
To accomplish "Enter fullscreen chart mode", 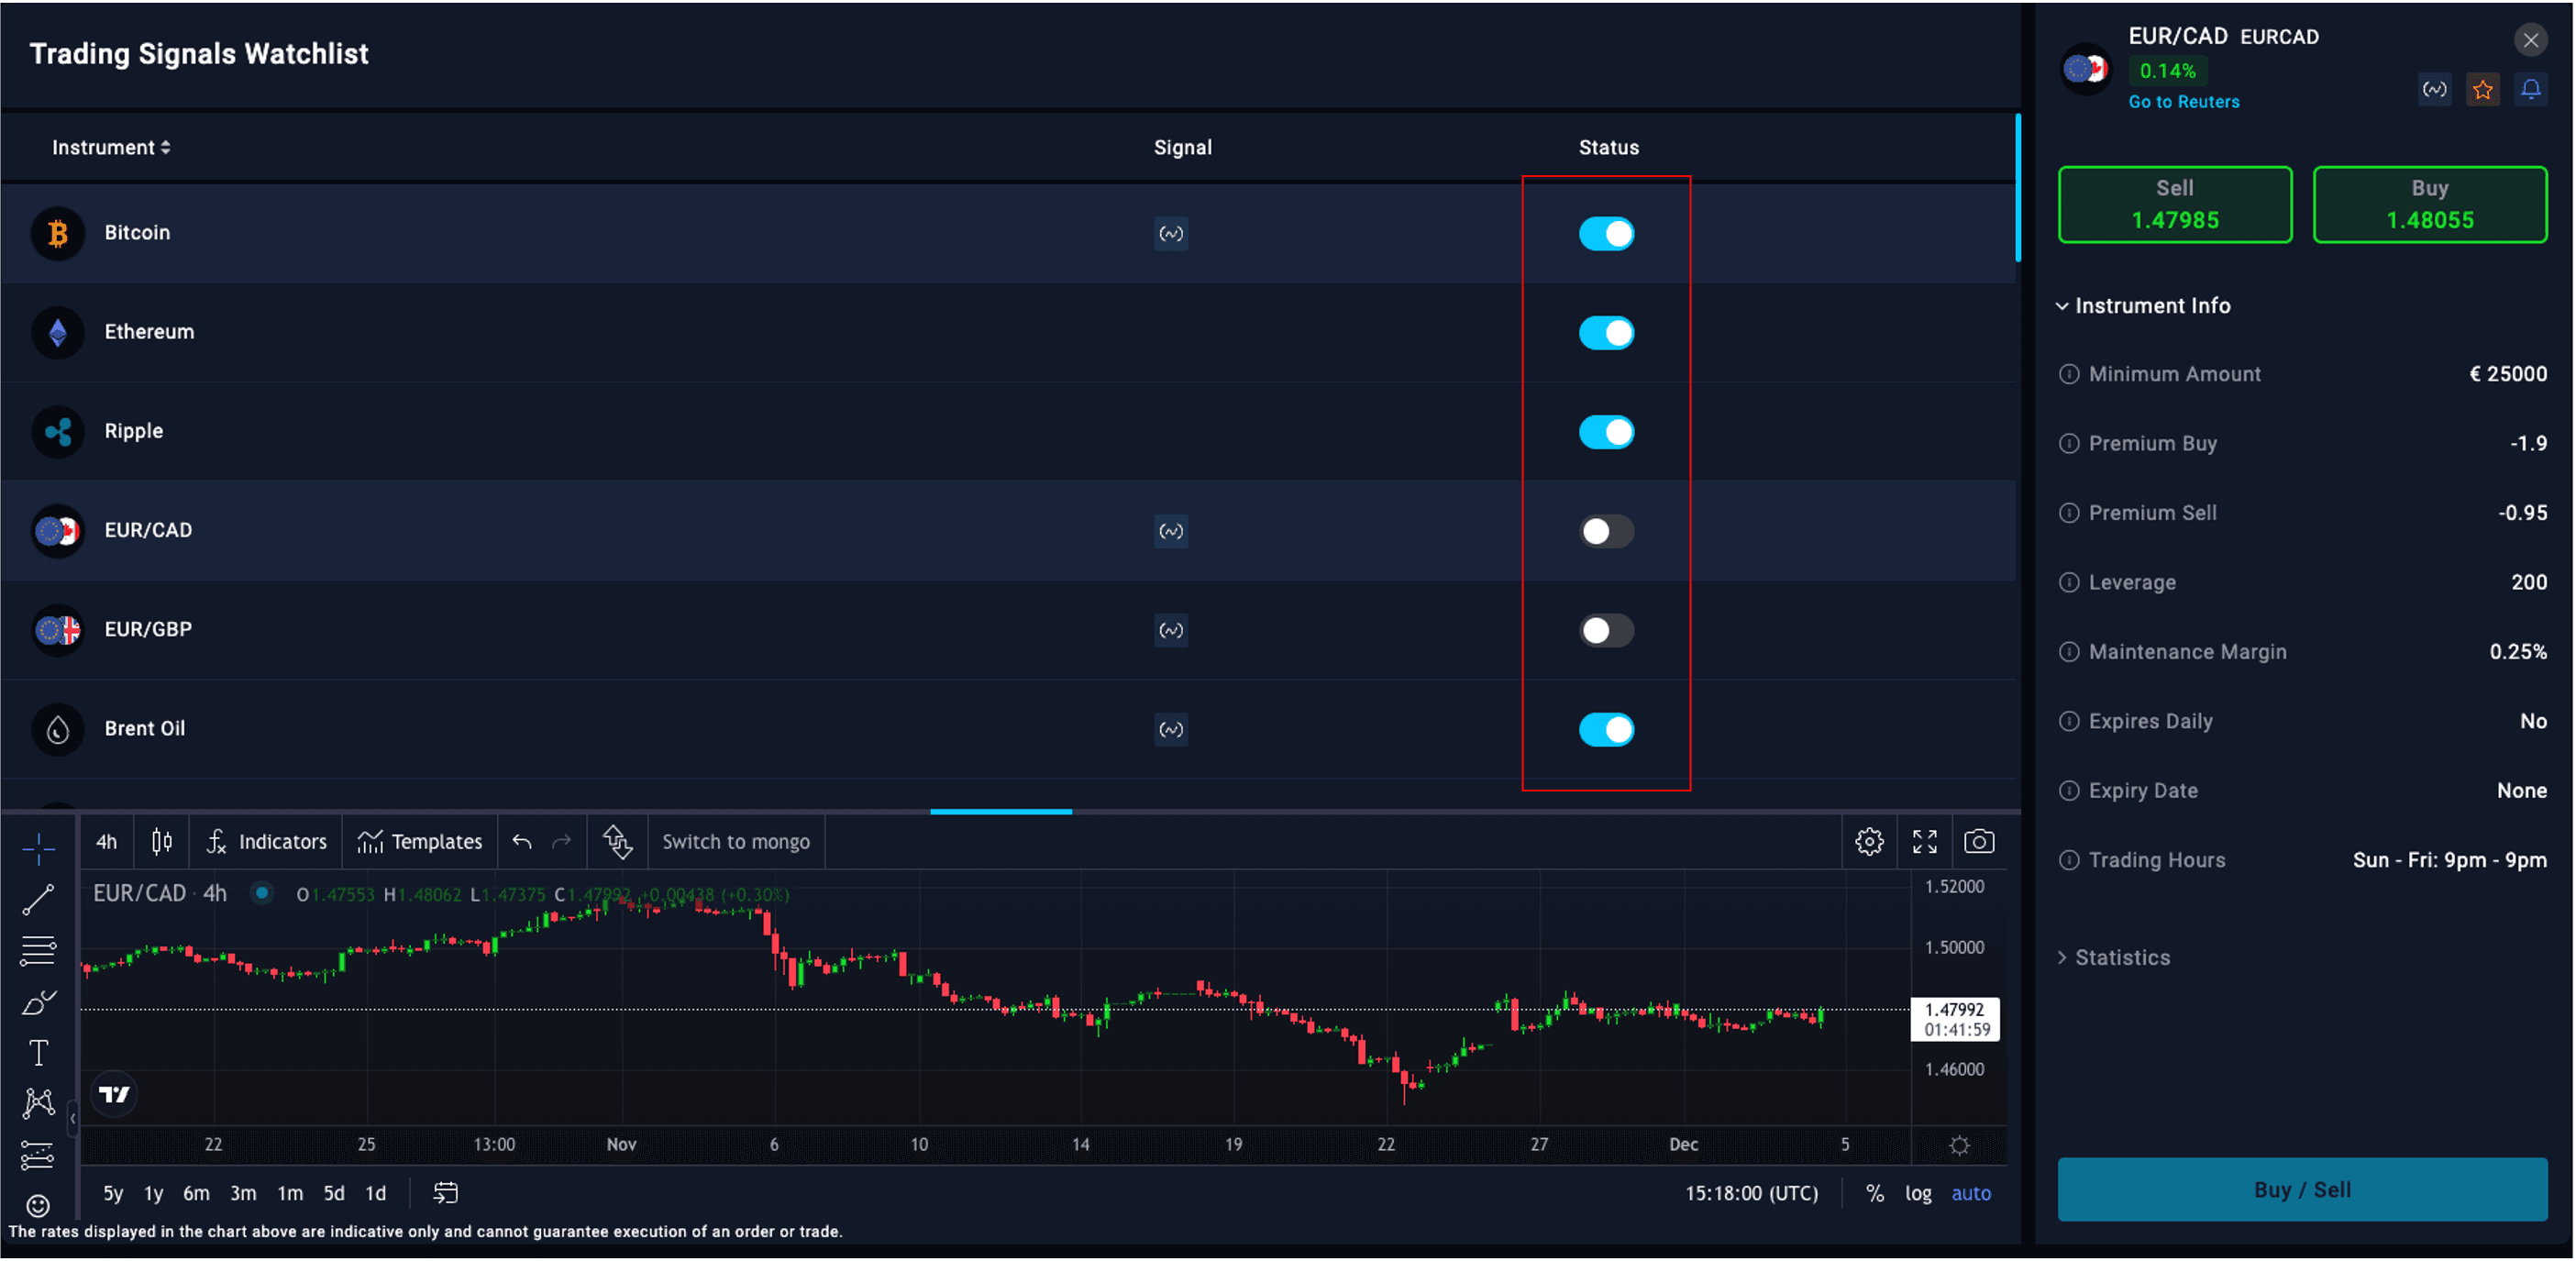I will click(x=1924, y=842).
